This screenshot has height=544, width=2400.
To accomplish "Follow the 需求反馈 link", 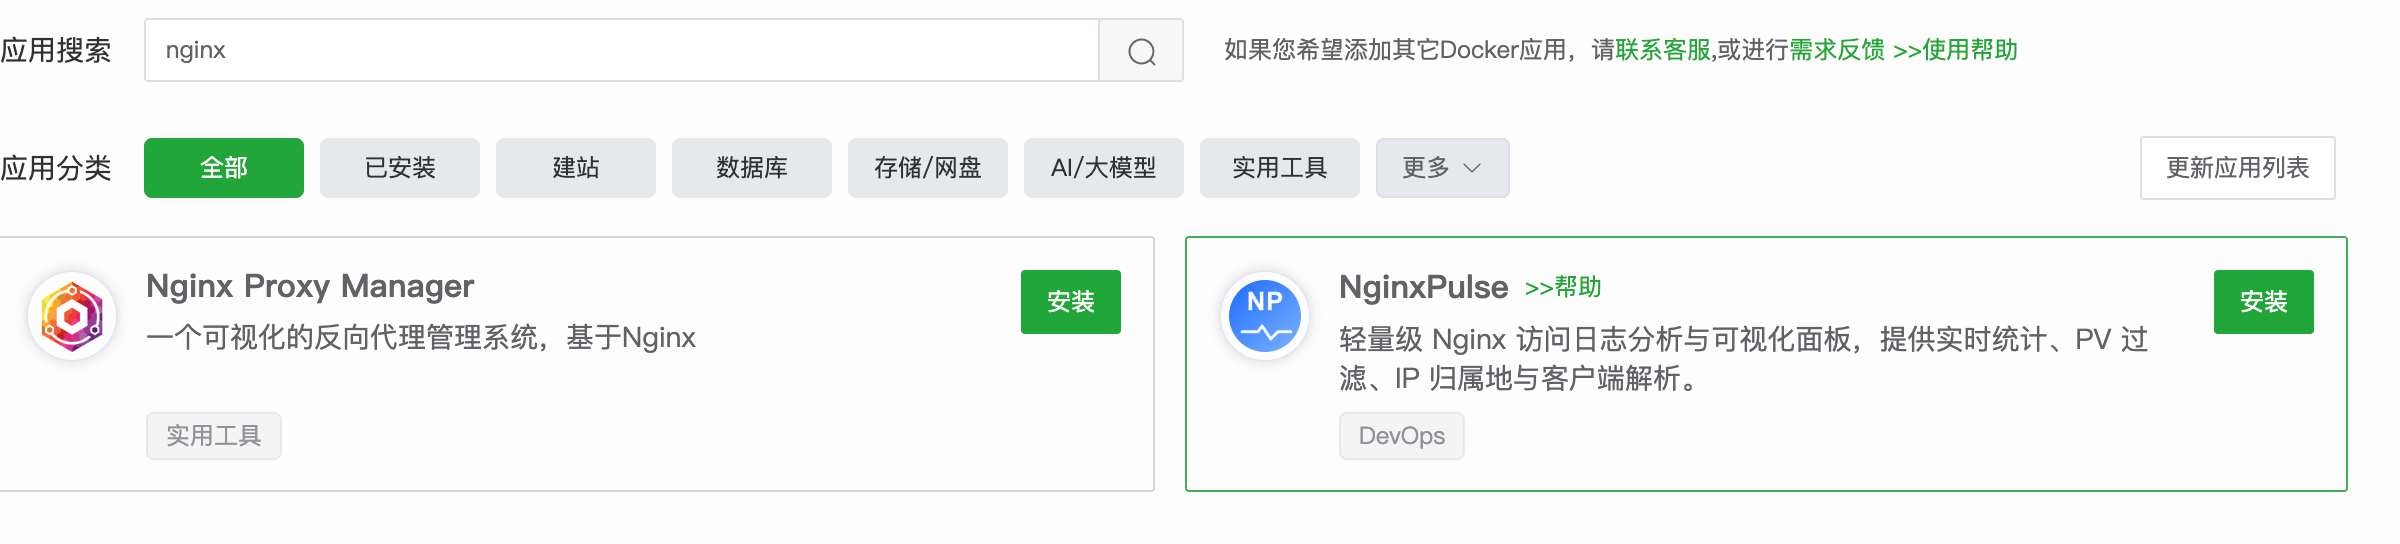I will [1837, 50].
